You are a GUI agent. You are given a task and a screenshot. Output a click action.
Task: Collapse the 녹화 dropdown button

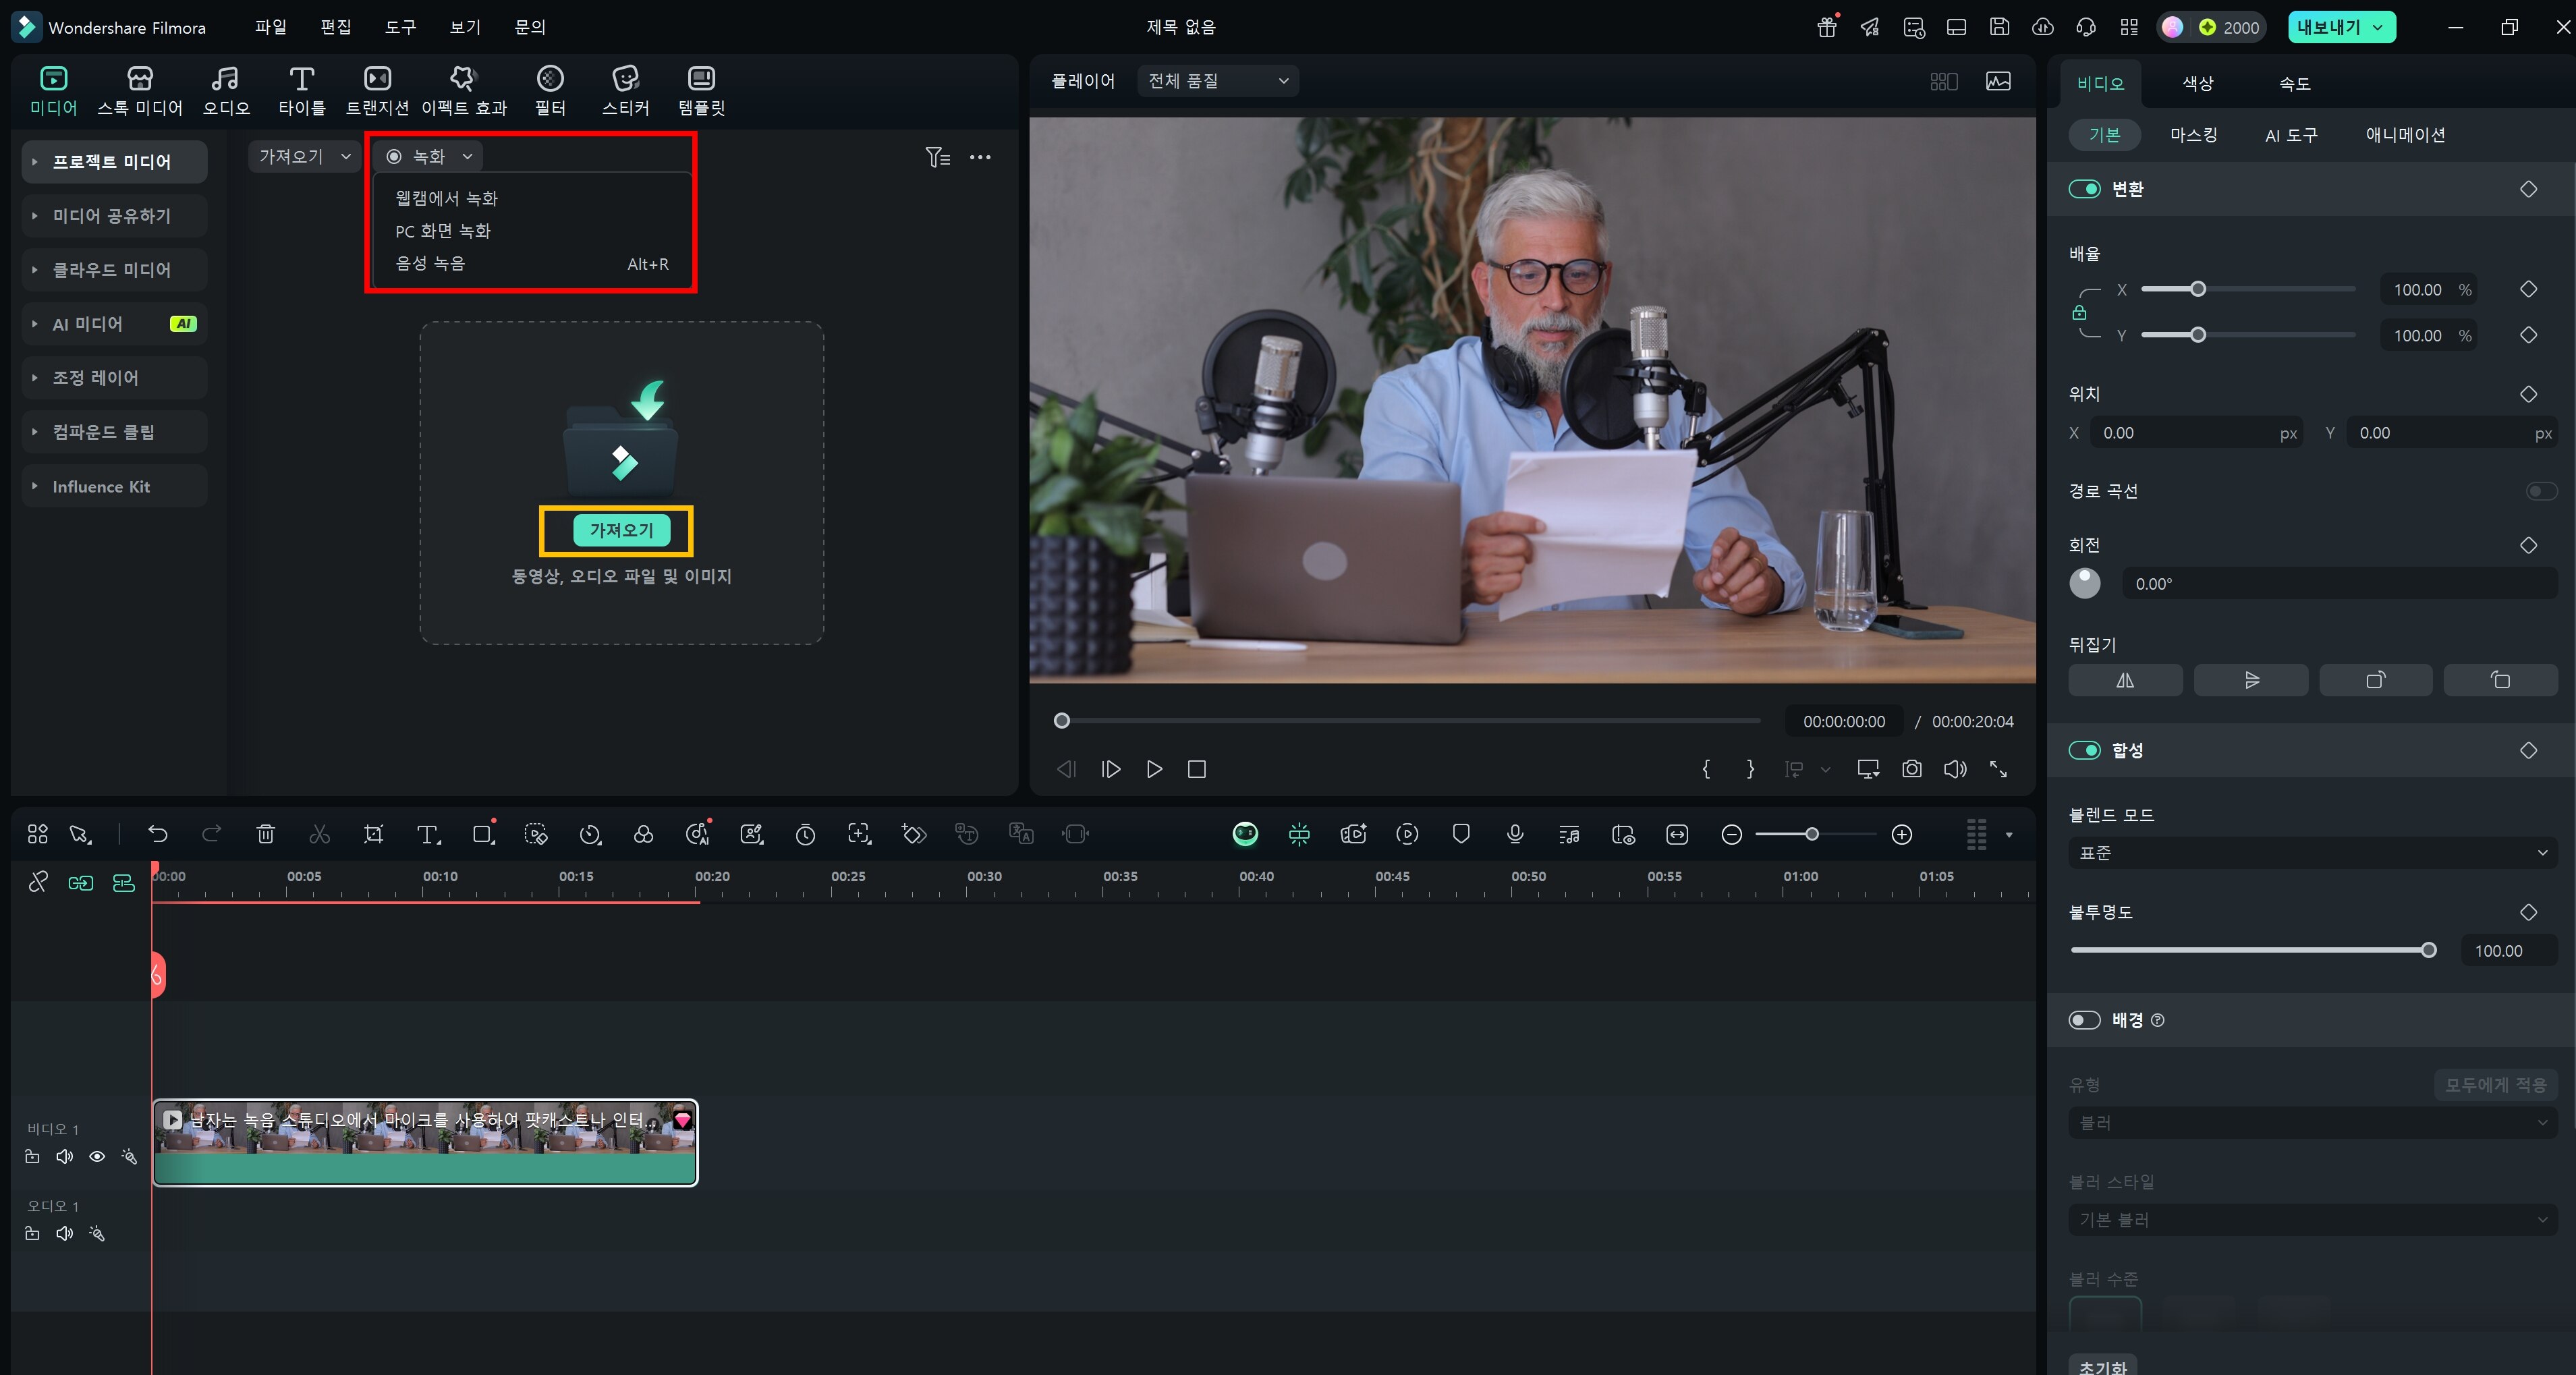click(x=428, y=156)
